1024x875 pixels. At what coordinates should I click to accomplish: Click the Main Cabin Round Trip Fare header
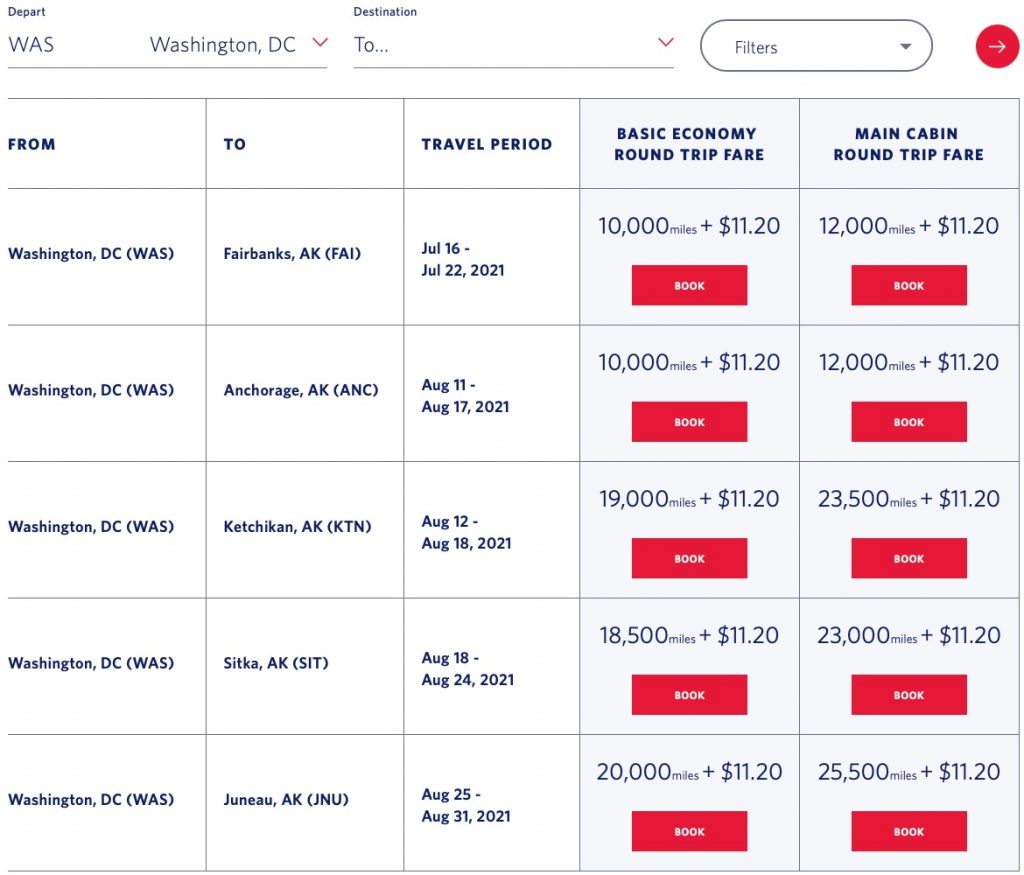909,144
